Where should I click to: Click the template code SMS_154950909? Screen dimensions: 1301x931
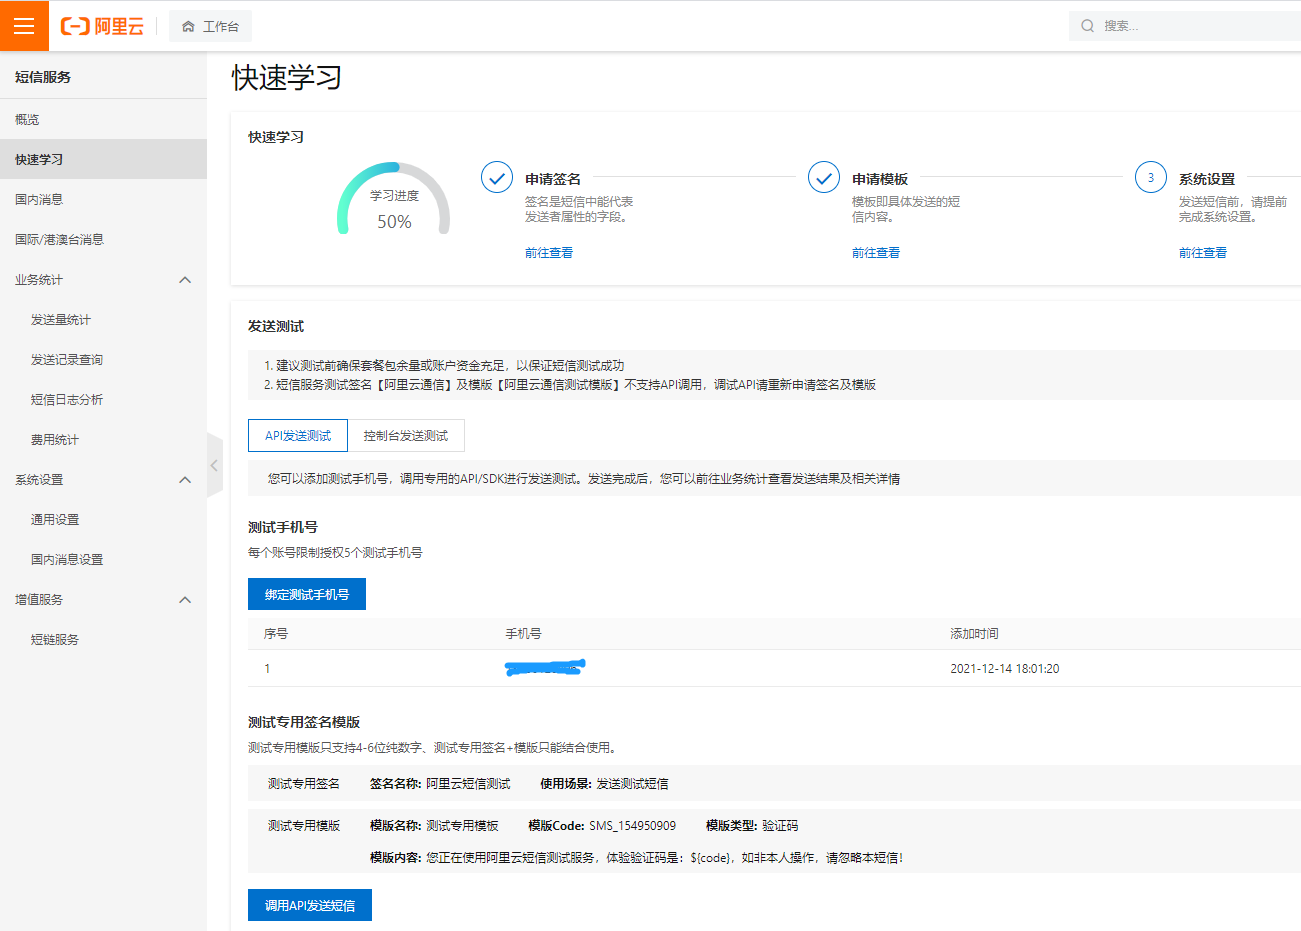click(633, 826)
